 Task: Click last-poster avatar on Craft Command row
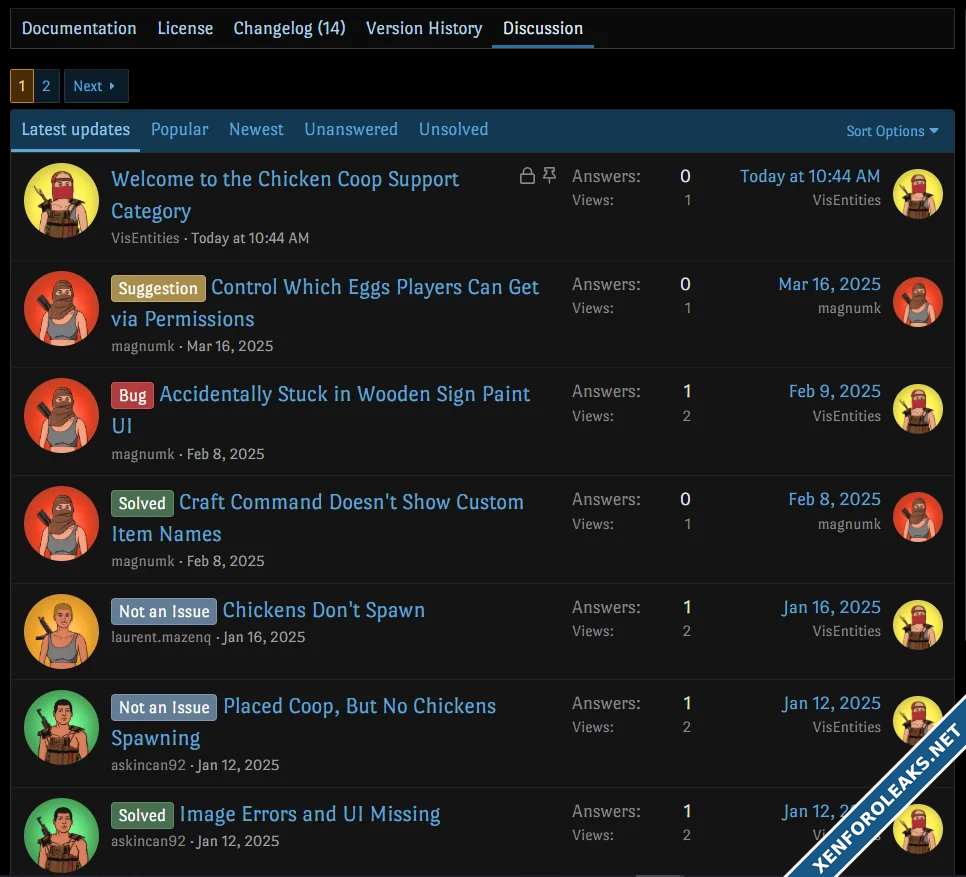click(x=917, y=517)
